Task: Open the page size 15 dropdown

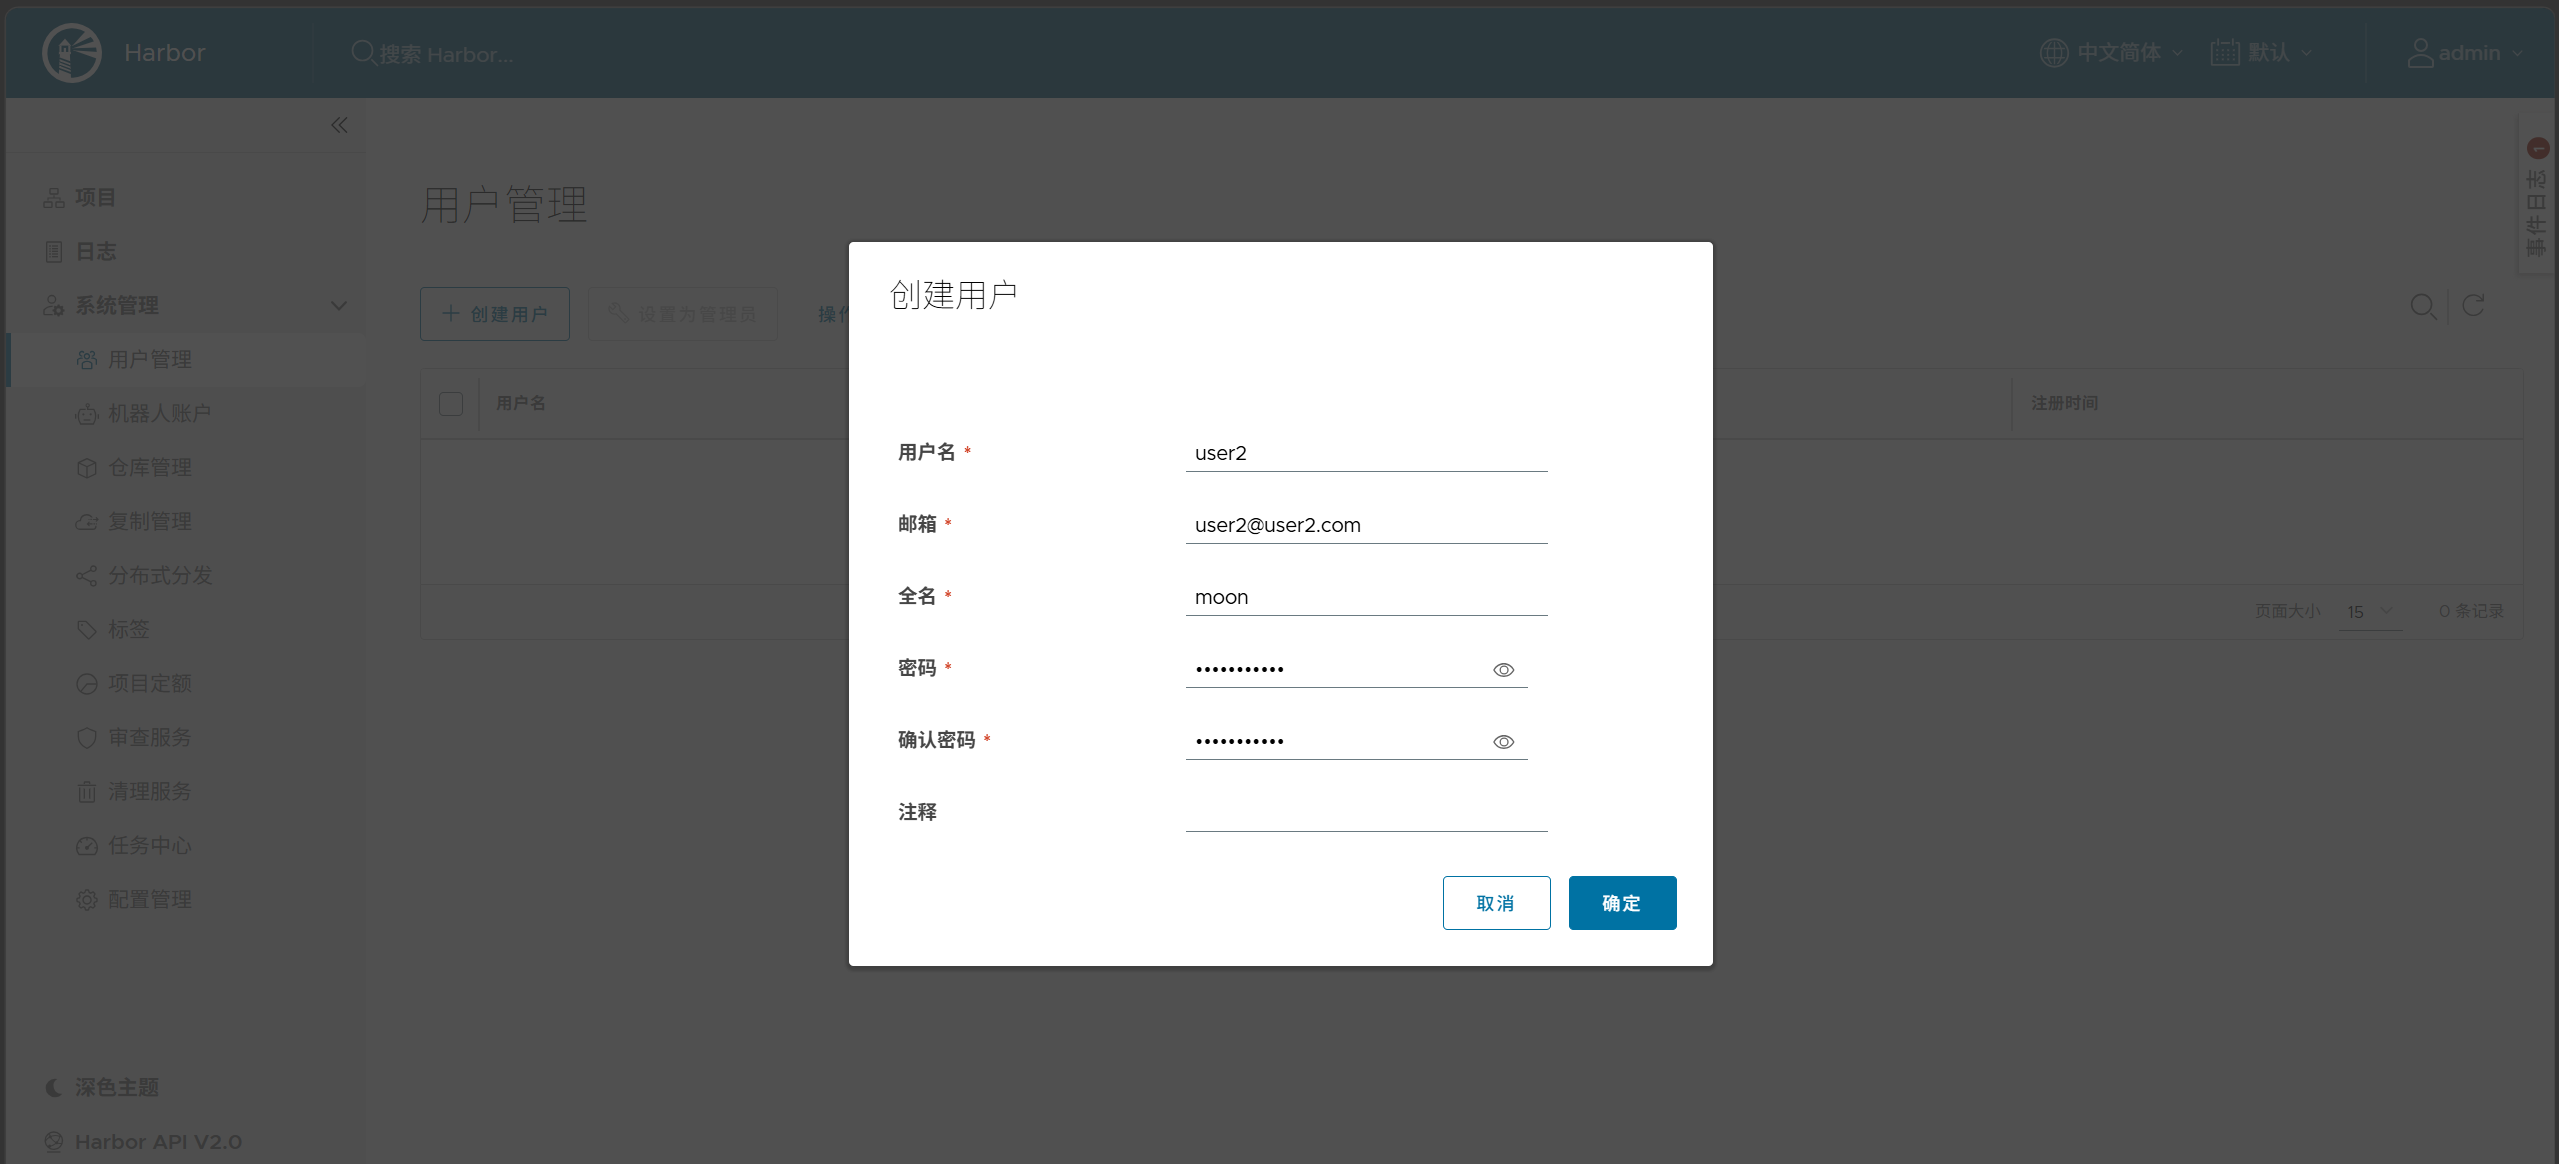Action: tap(2369, 612)
